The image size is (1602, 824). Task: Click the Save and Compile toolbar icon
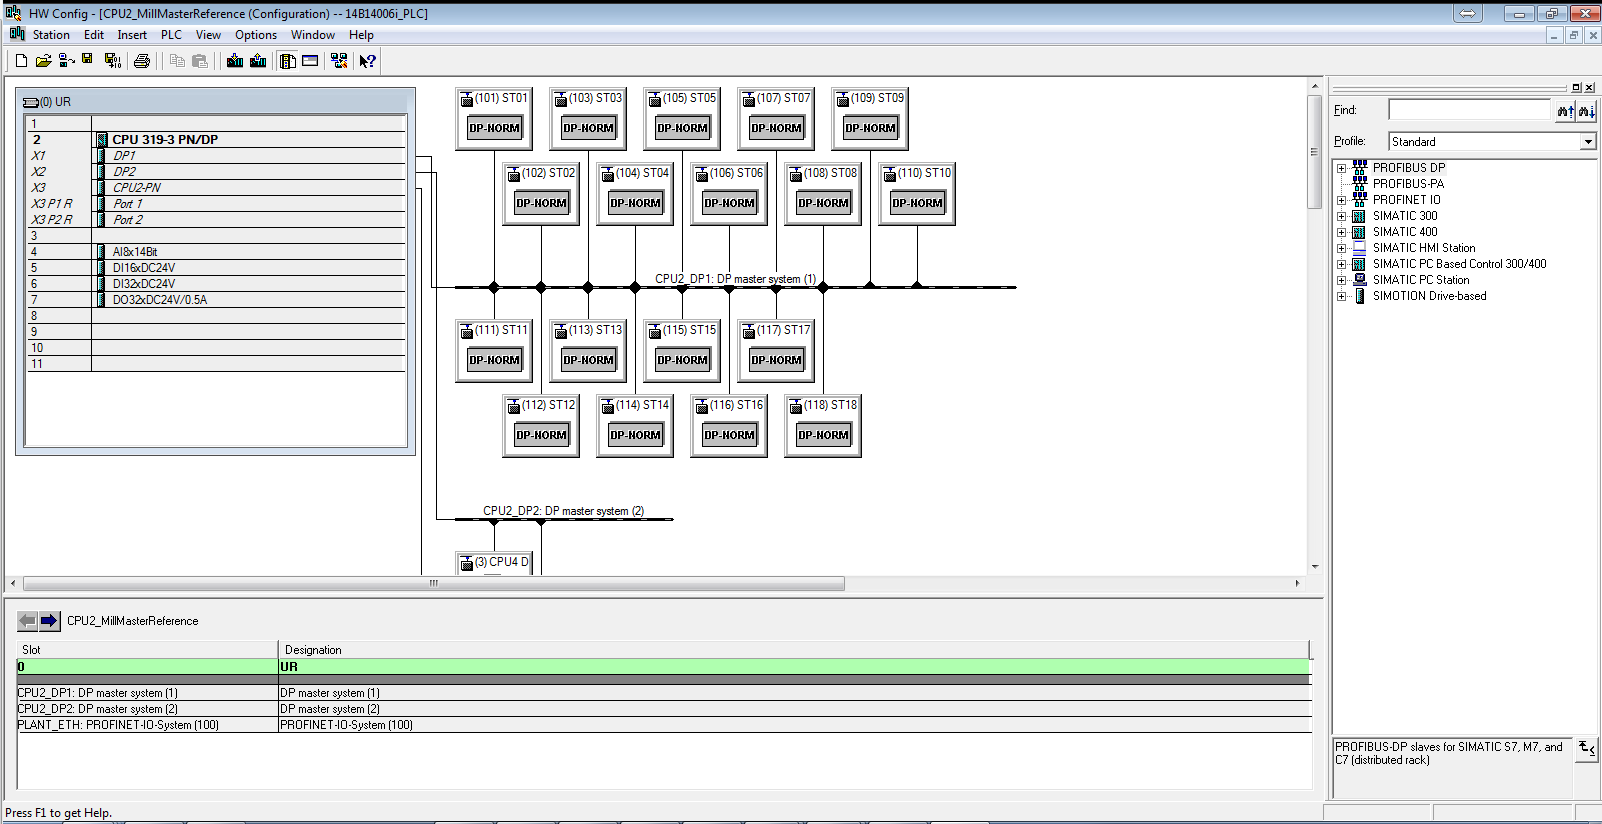(112, 61)
